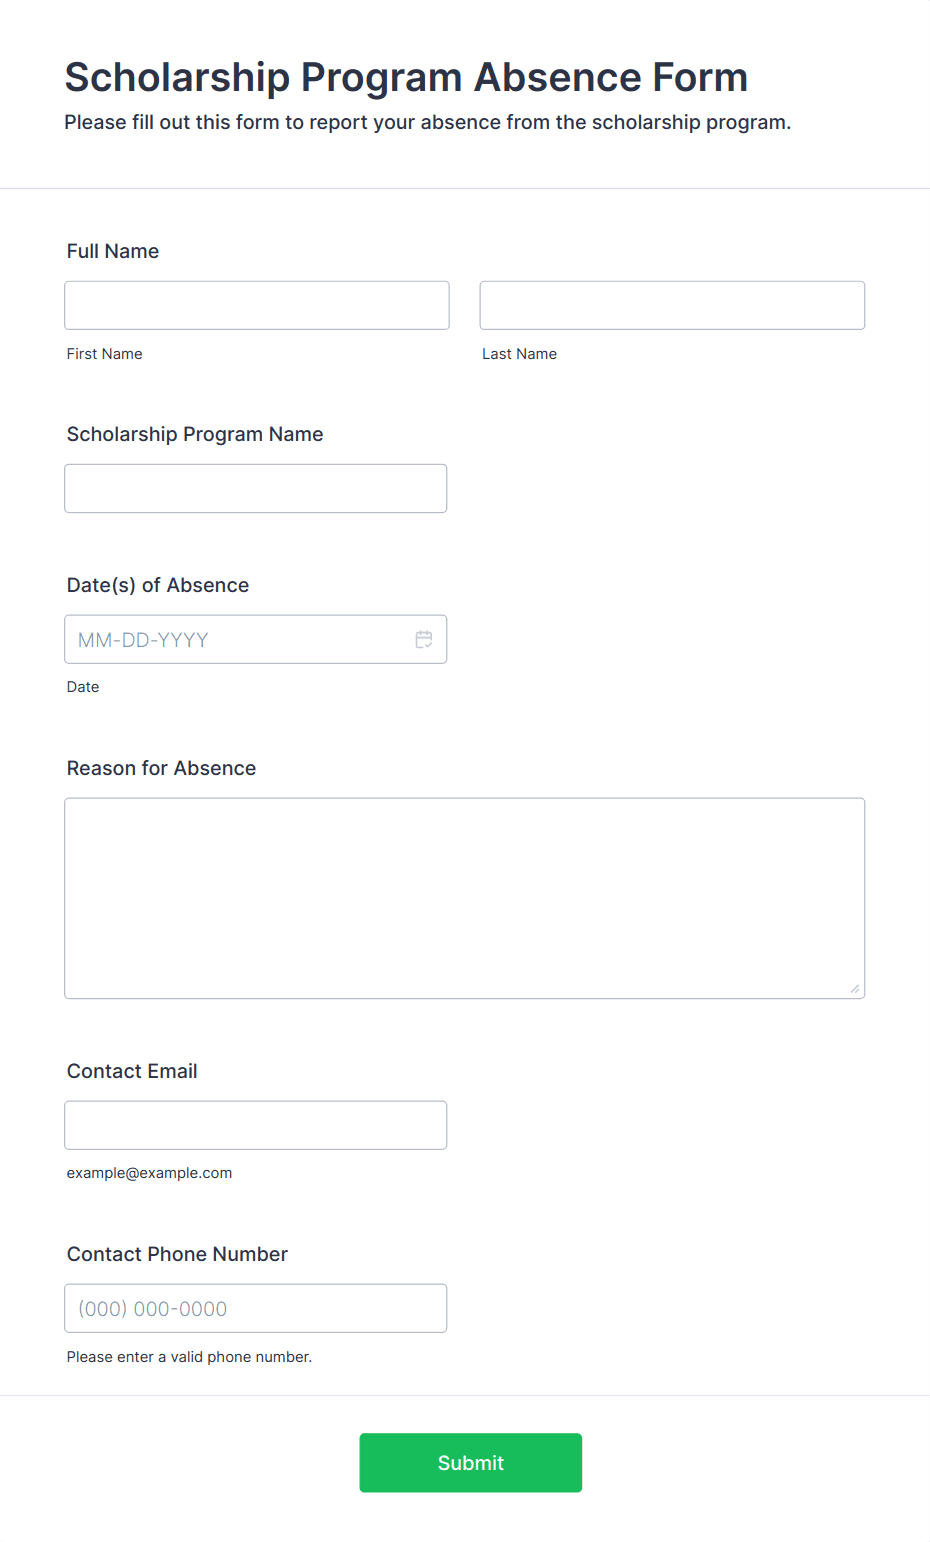
Task: Click the Date(s) of Absence label
Action: coord(158,585)
